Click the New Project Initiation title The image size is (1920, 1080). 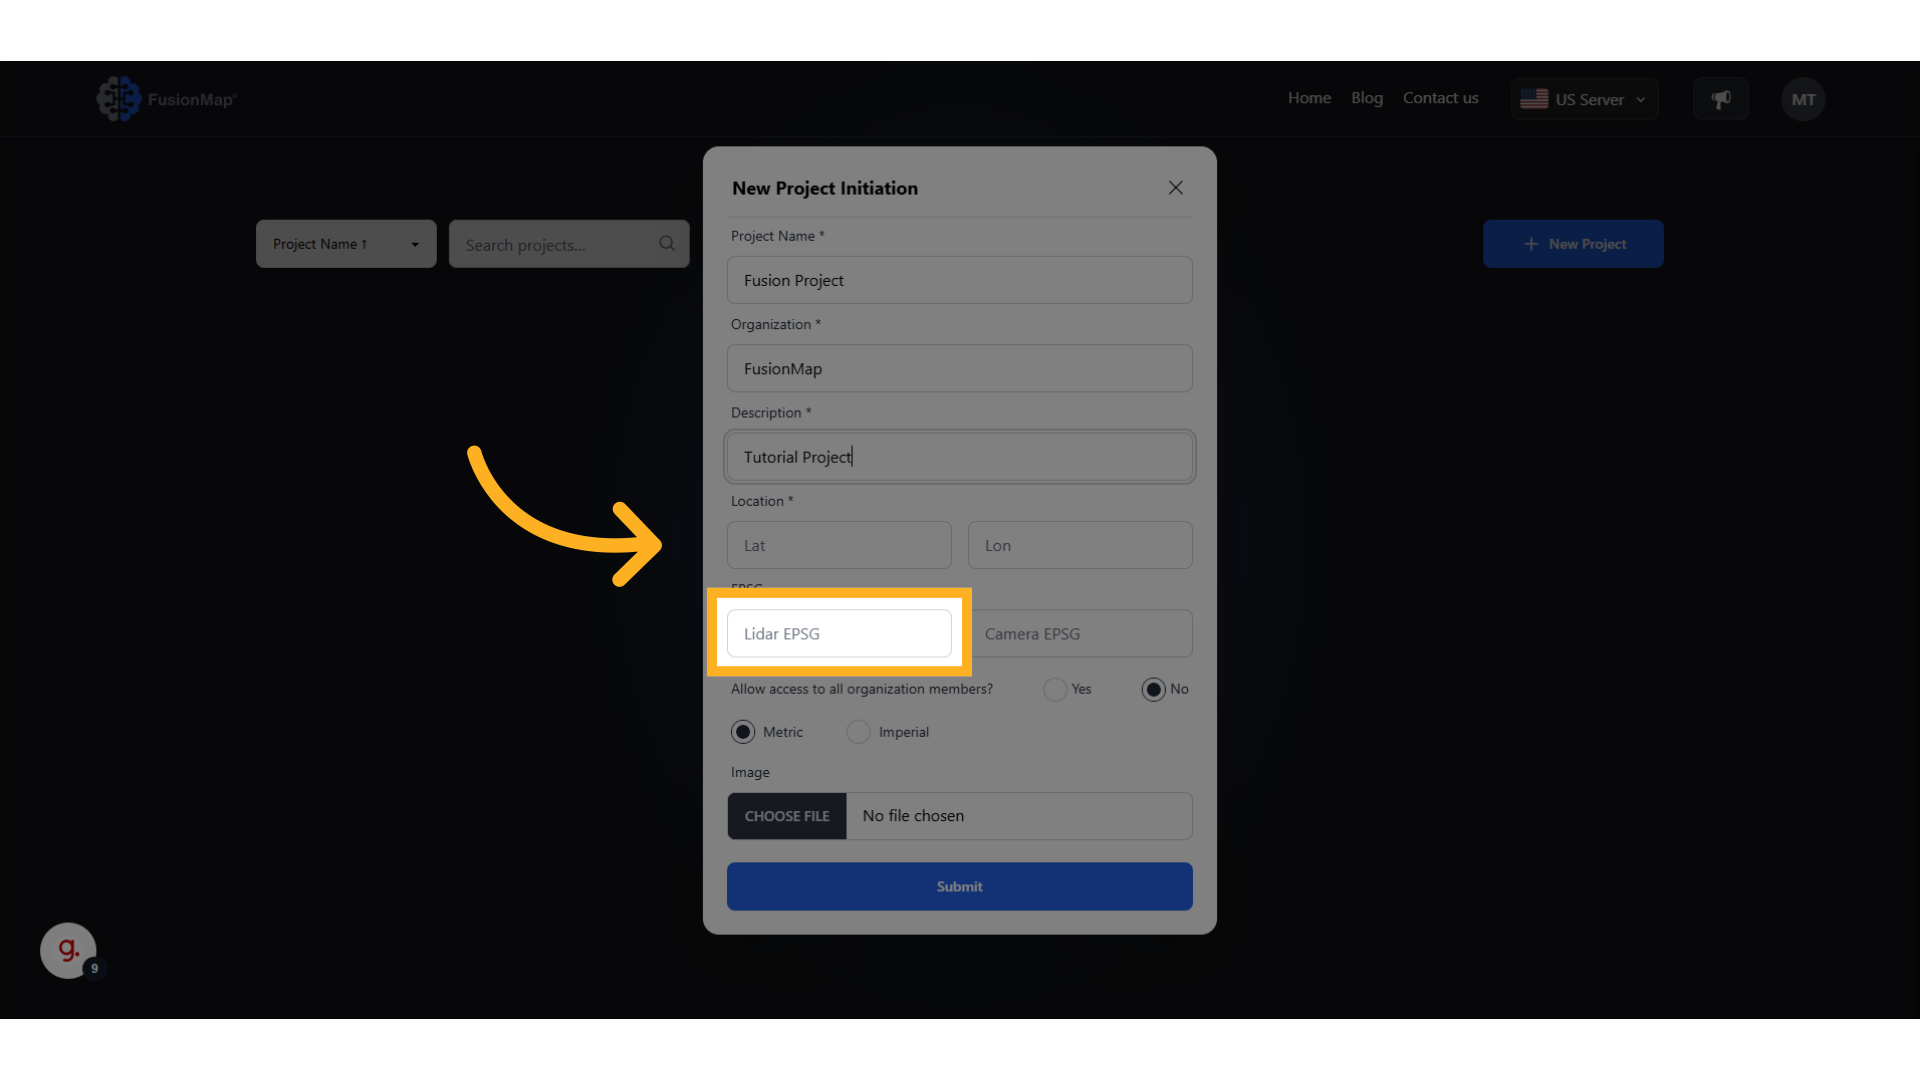[x=825, y=188]
